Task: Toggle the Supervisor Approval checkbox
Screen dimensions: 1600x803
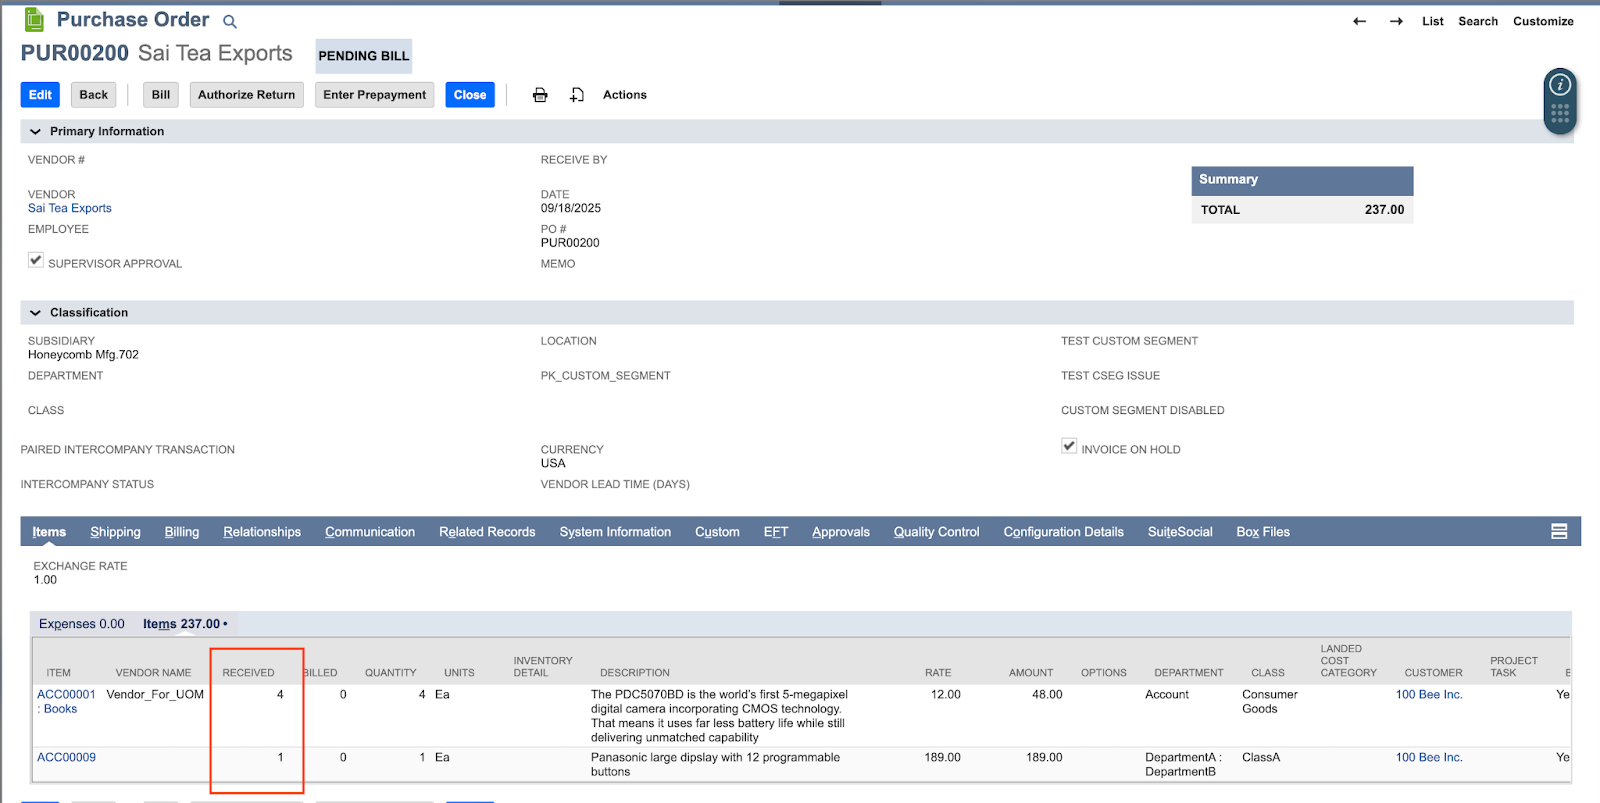Action: point(36,260)
